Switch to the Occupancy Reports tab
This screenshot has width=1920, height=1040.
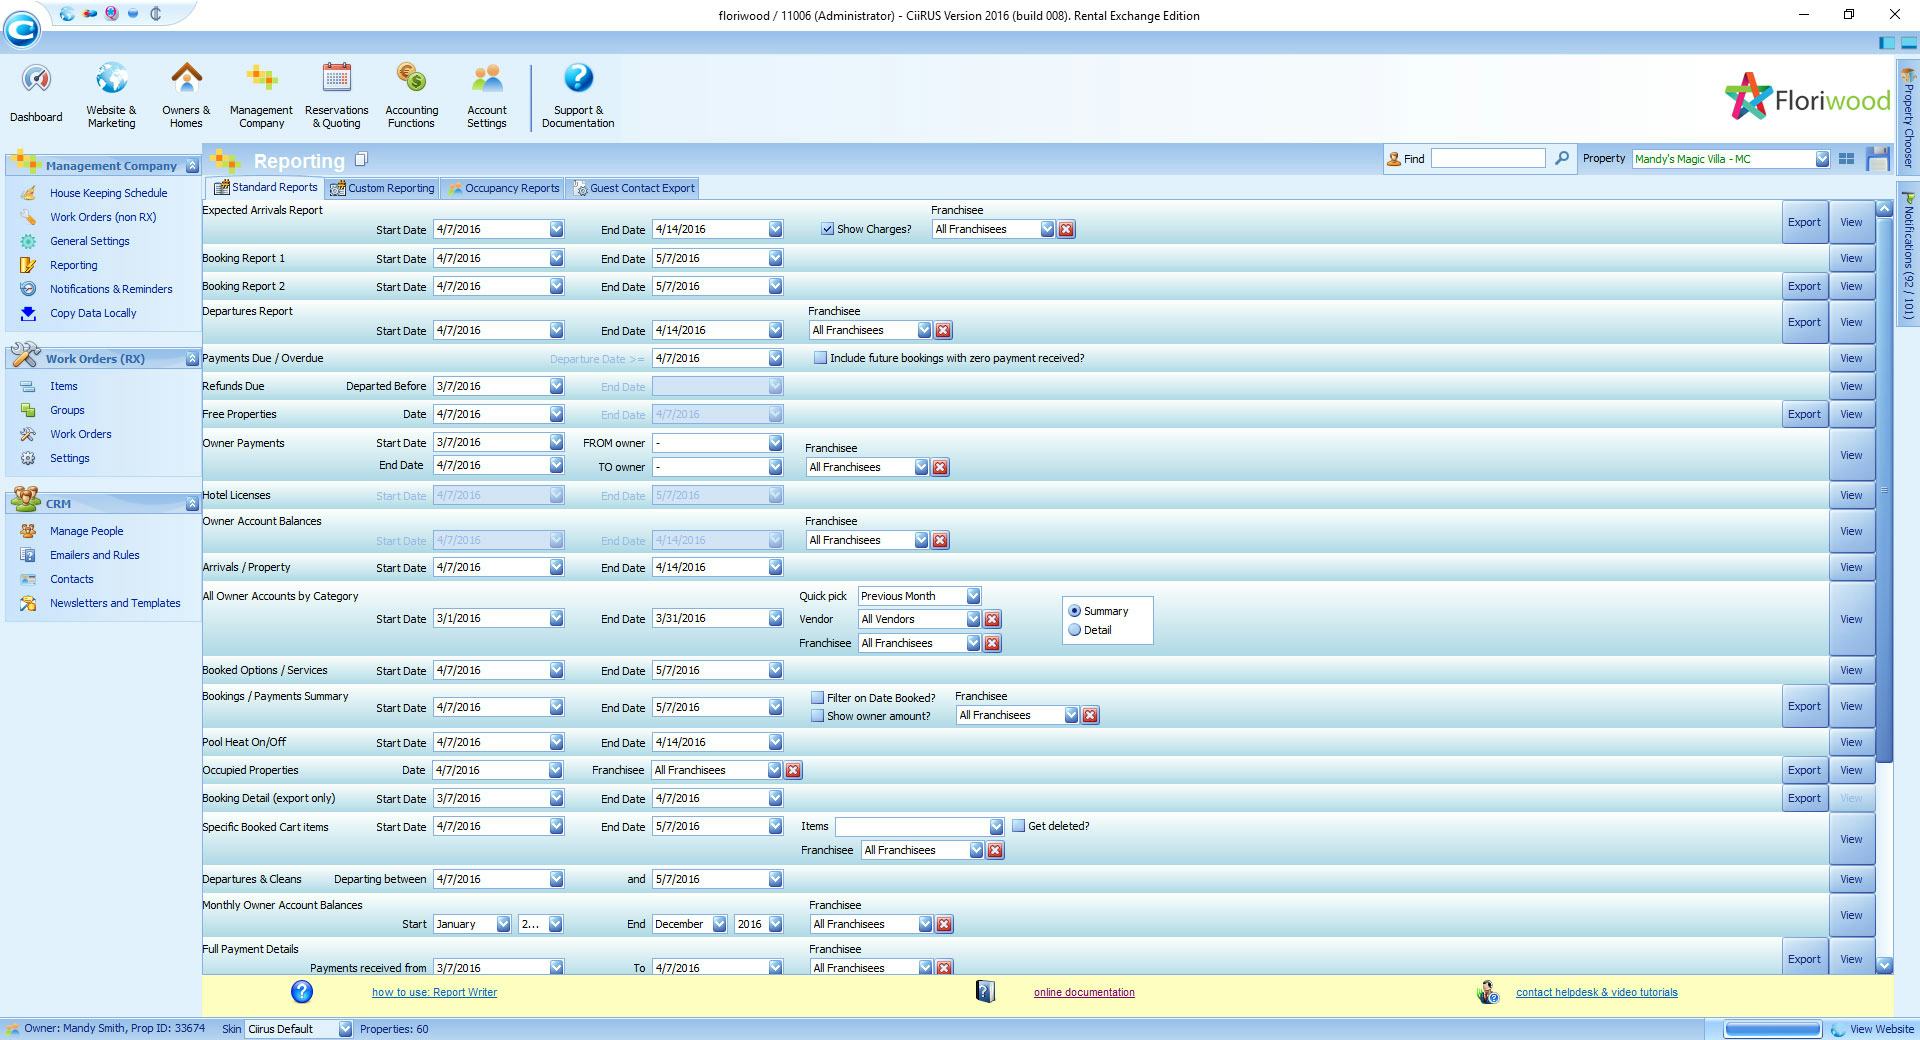503,188
